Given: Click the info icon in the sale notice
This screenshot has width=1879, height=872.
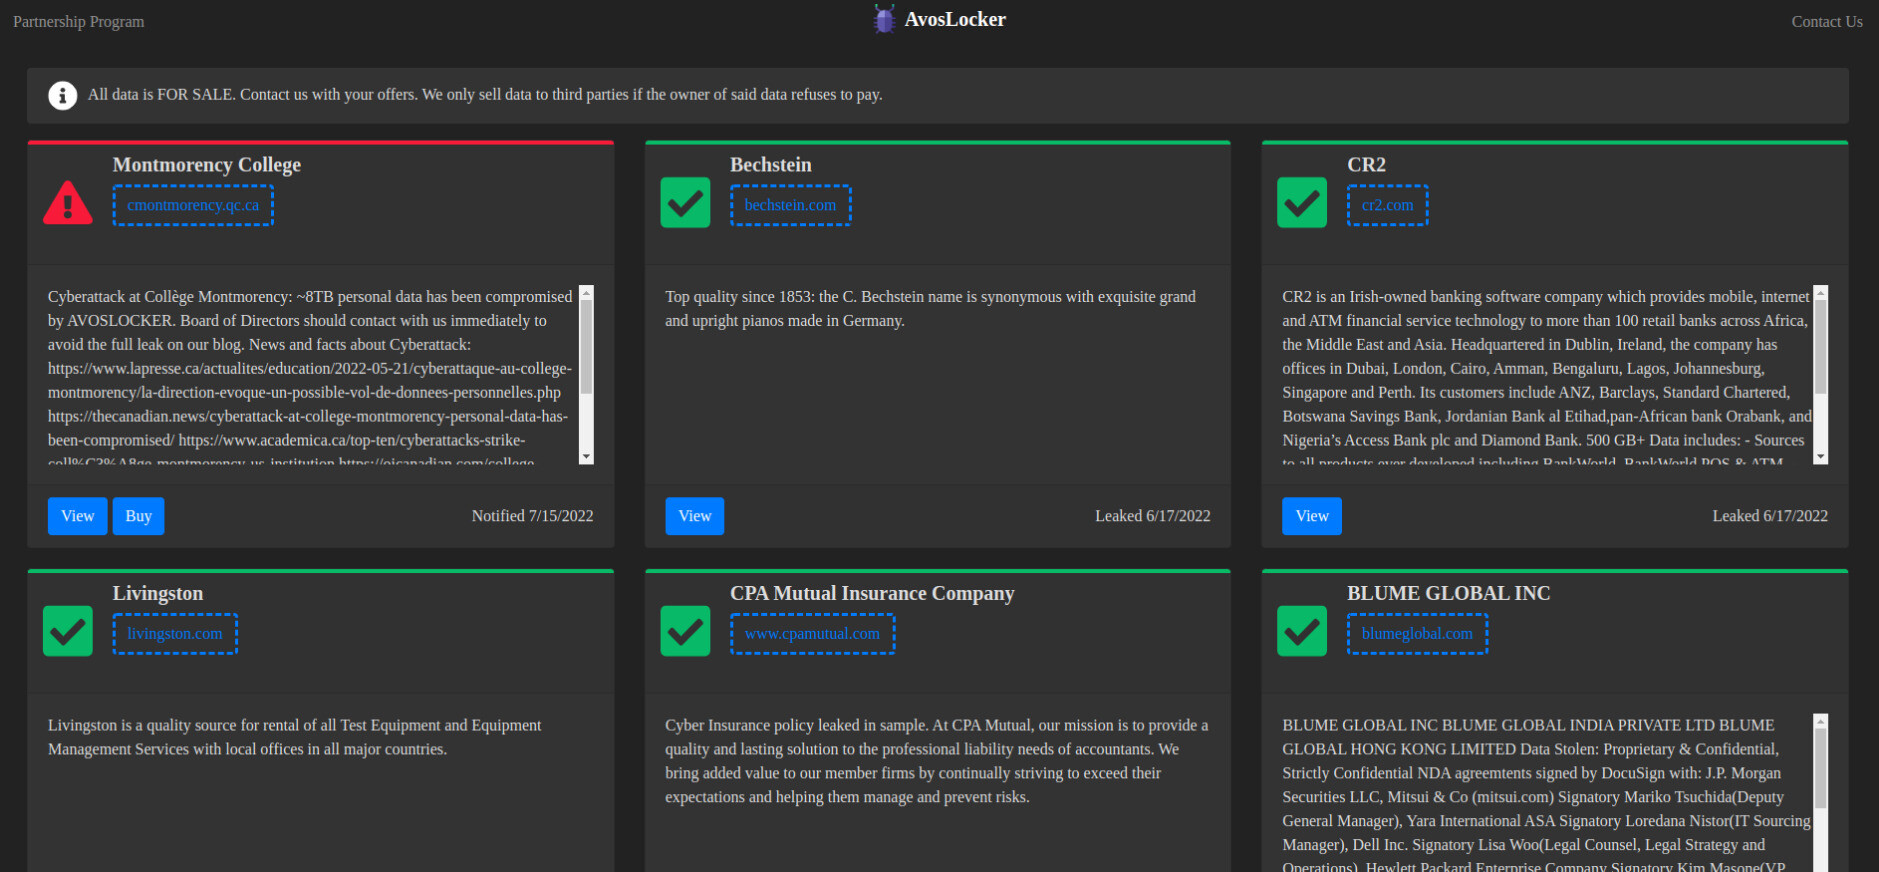Looking at the screenshot, I should tap(62, 95).
